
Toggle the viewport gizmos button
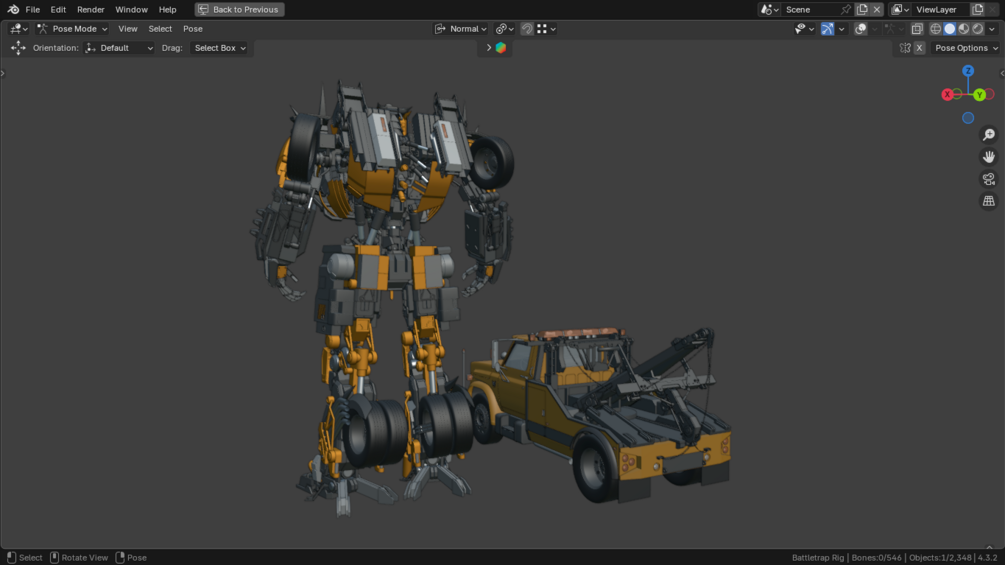827,29
